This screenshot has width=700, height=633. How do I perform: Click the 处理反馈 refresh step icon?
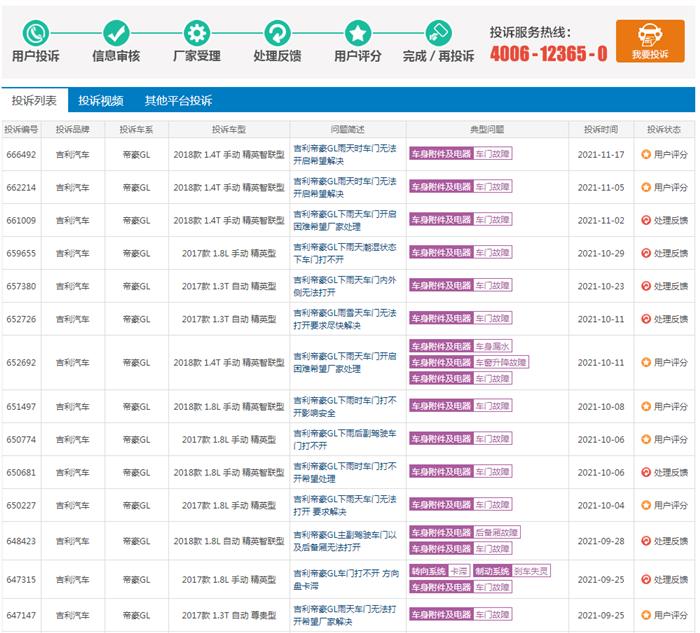point(277,33)
